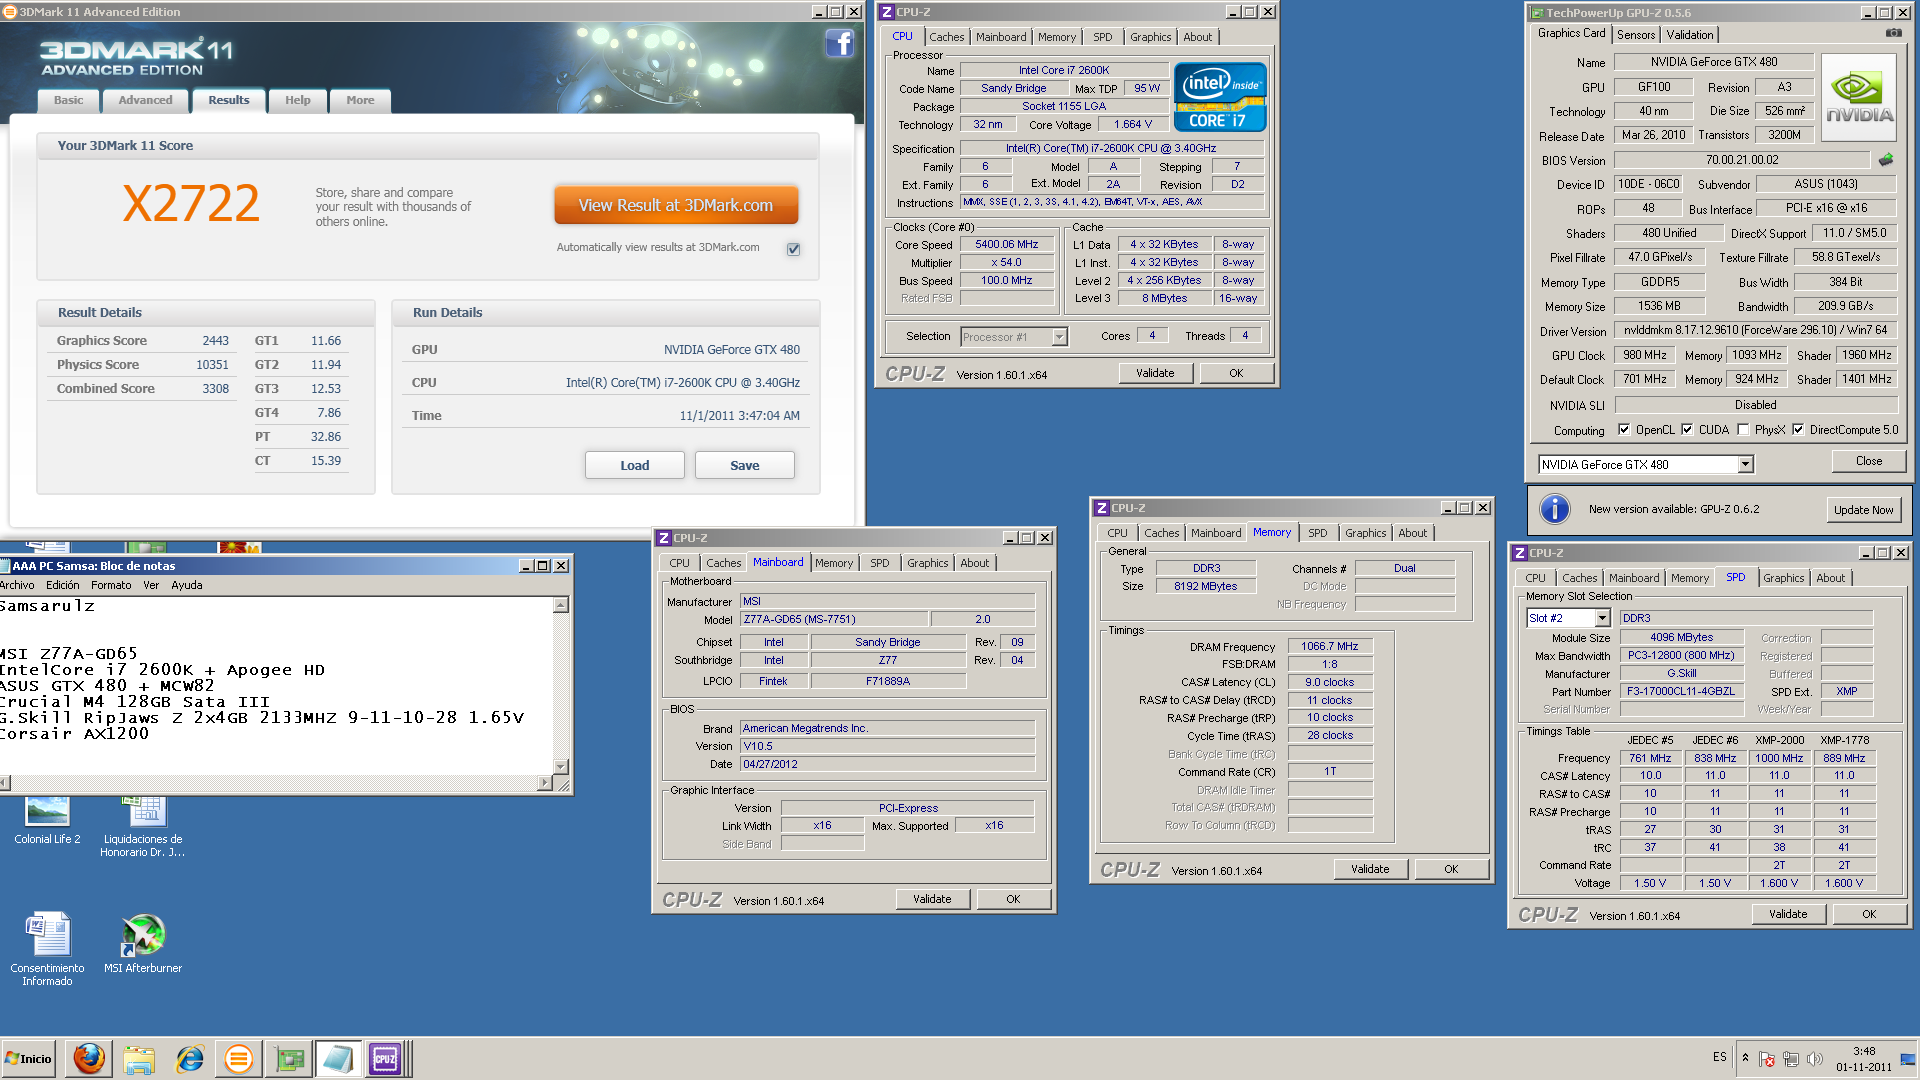Image resolution: width=1920 pixels, height=1080 pixels.
Task: Click the volume speaker tray icon
Action: pos(1815,1058)
